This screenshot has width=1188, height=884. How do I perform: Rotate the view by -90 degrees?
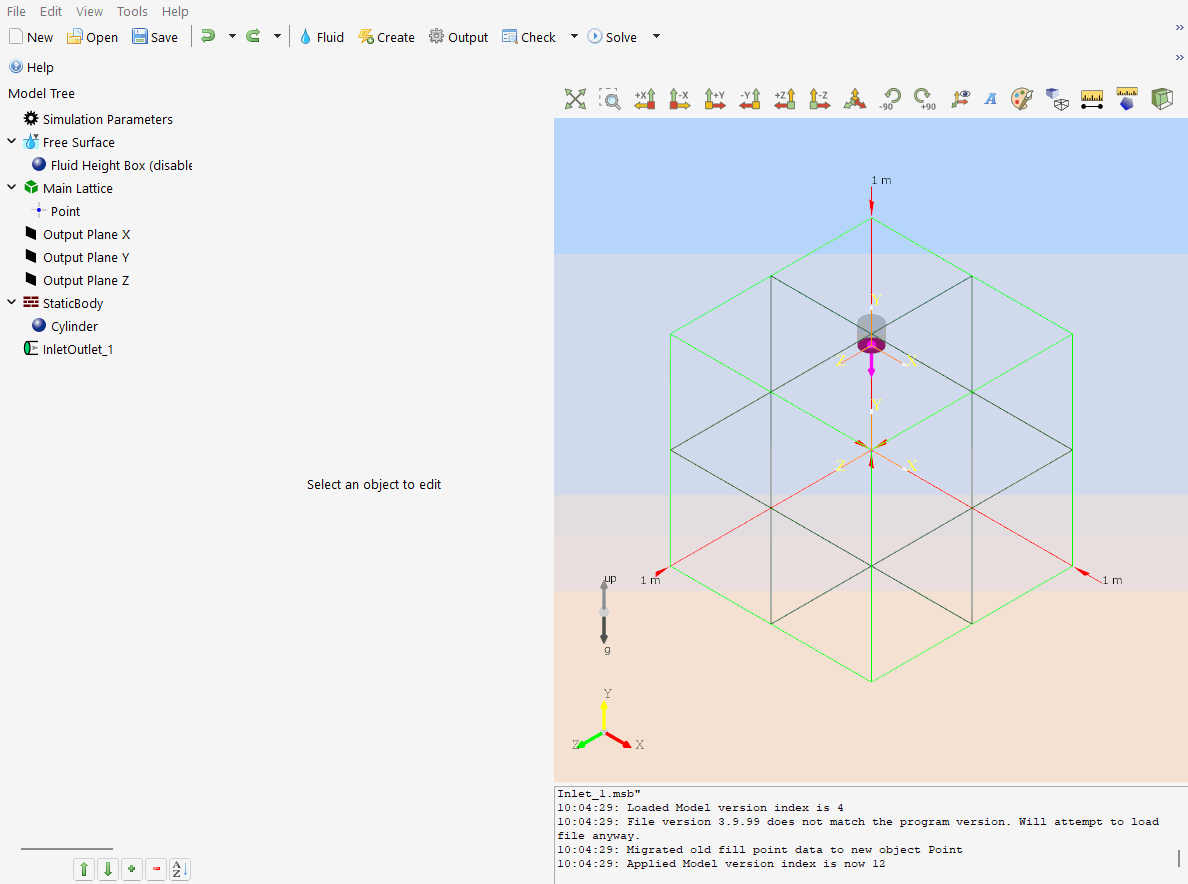click(x=889, y=98)
